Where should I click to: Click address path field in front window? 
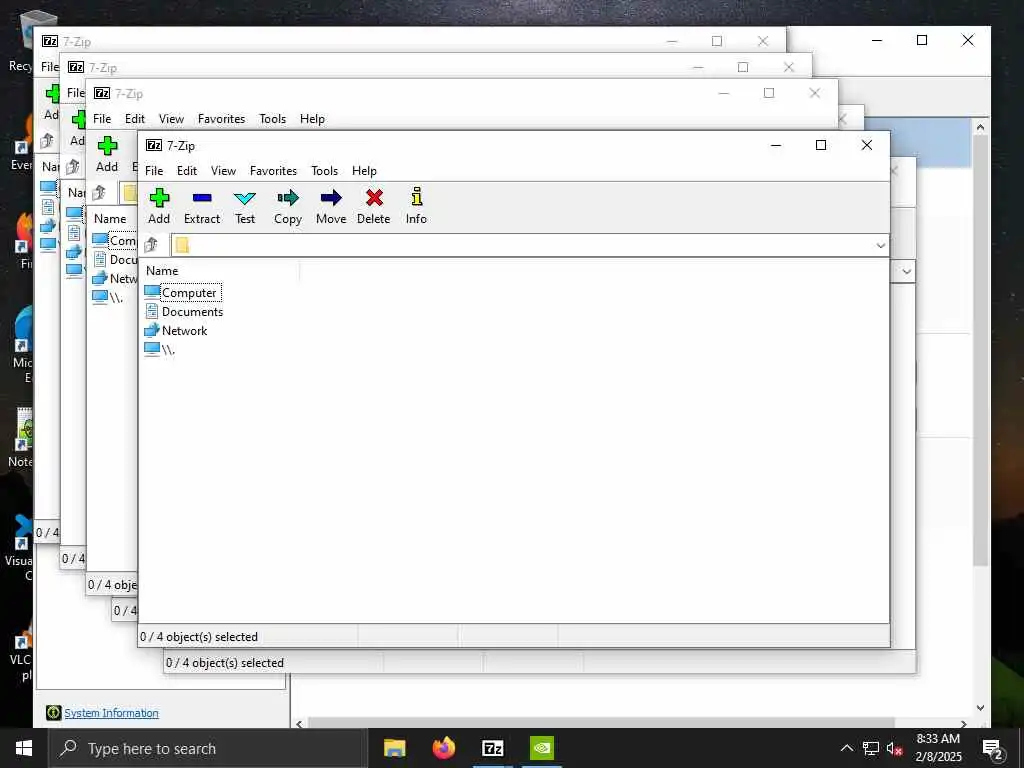pyautogui.click(x=529, y=246)
